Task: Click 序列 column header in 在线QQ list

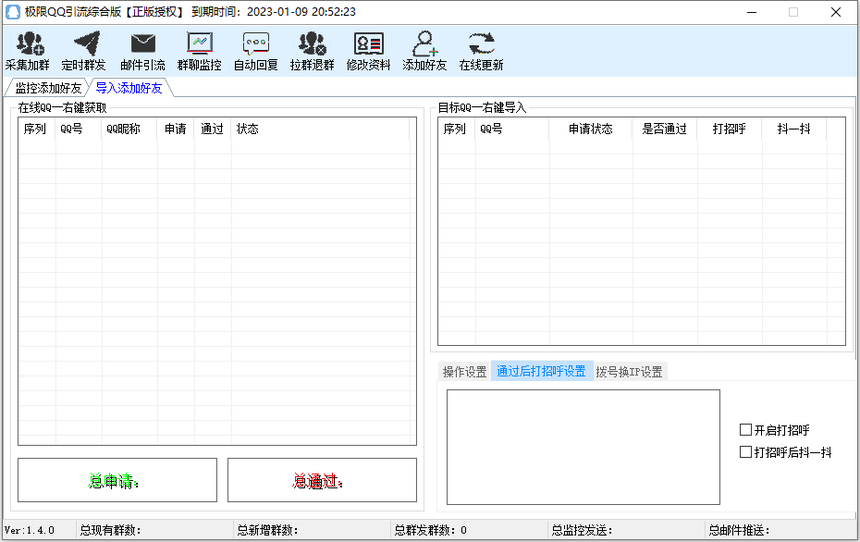Action: 36,129
